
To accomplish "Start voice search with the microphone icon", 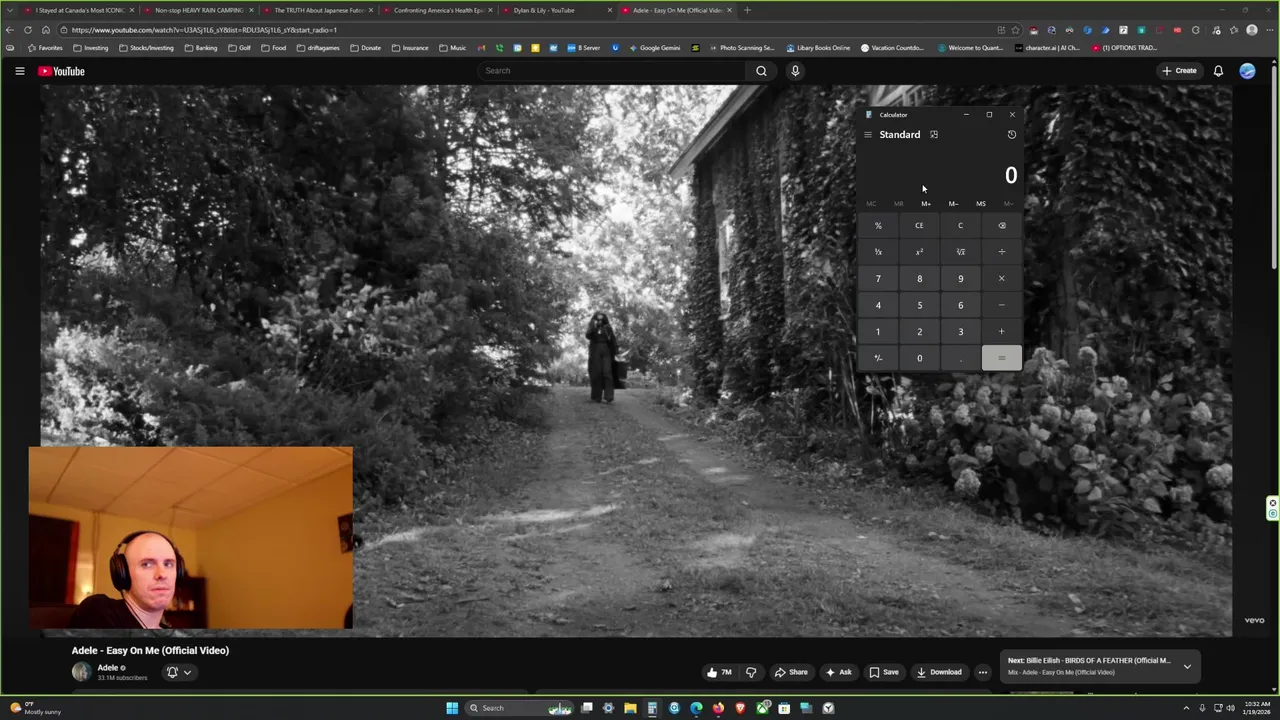I will coord(795,71).
